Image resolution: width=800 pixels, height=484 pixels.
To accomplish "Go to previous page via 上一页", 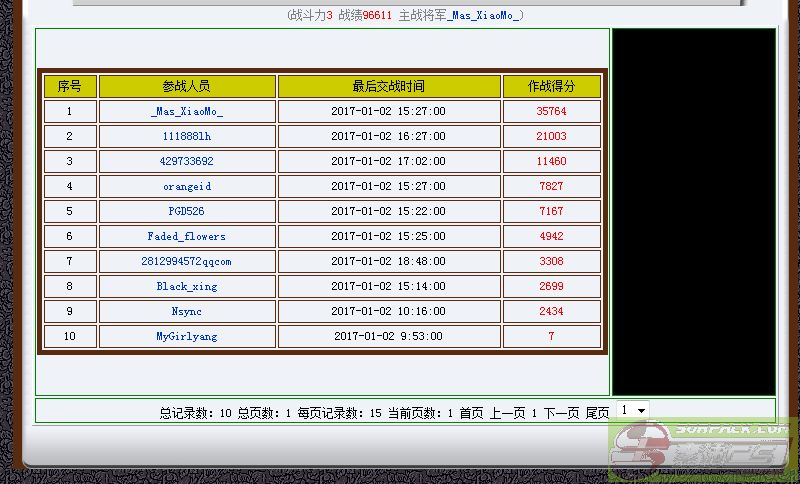I will (507, 412).
